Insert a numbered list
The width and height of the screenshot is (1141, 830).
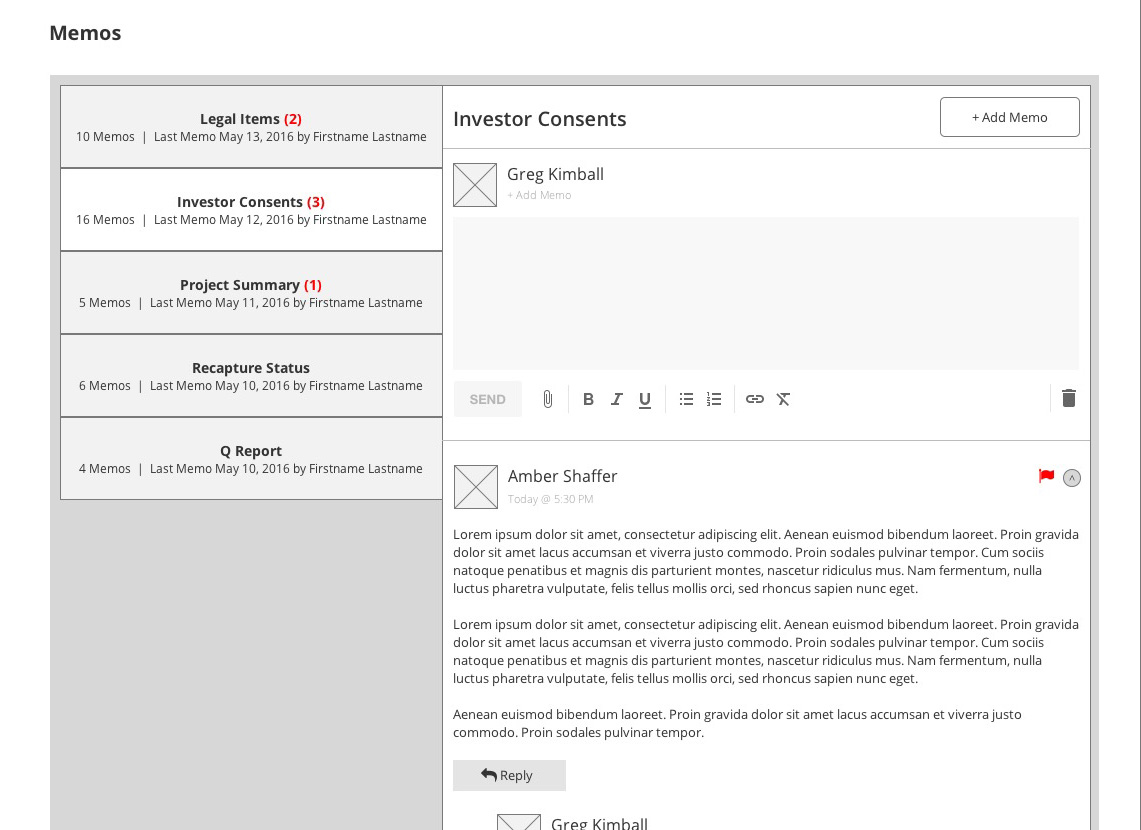[x=714, y=399]
